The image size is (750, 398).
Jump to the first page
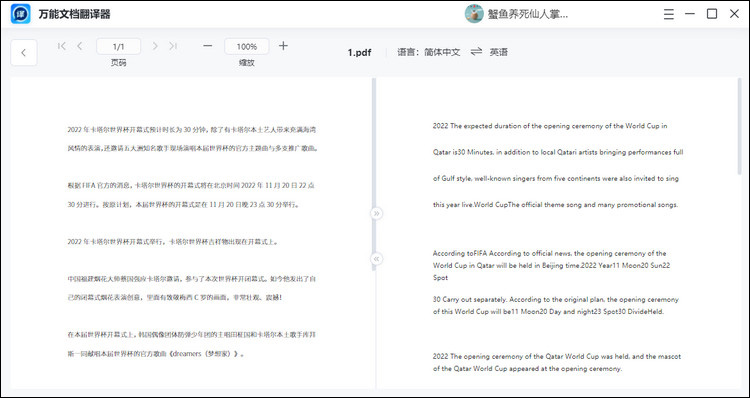(62, 46)
